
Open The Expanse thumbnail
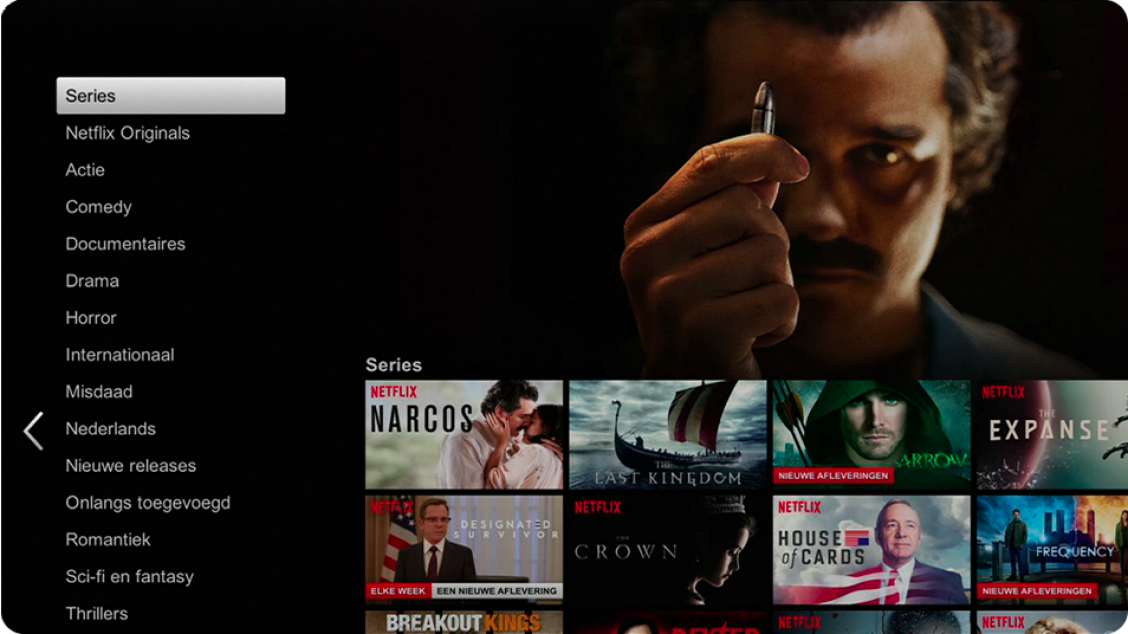(1052, 435)
